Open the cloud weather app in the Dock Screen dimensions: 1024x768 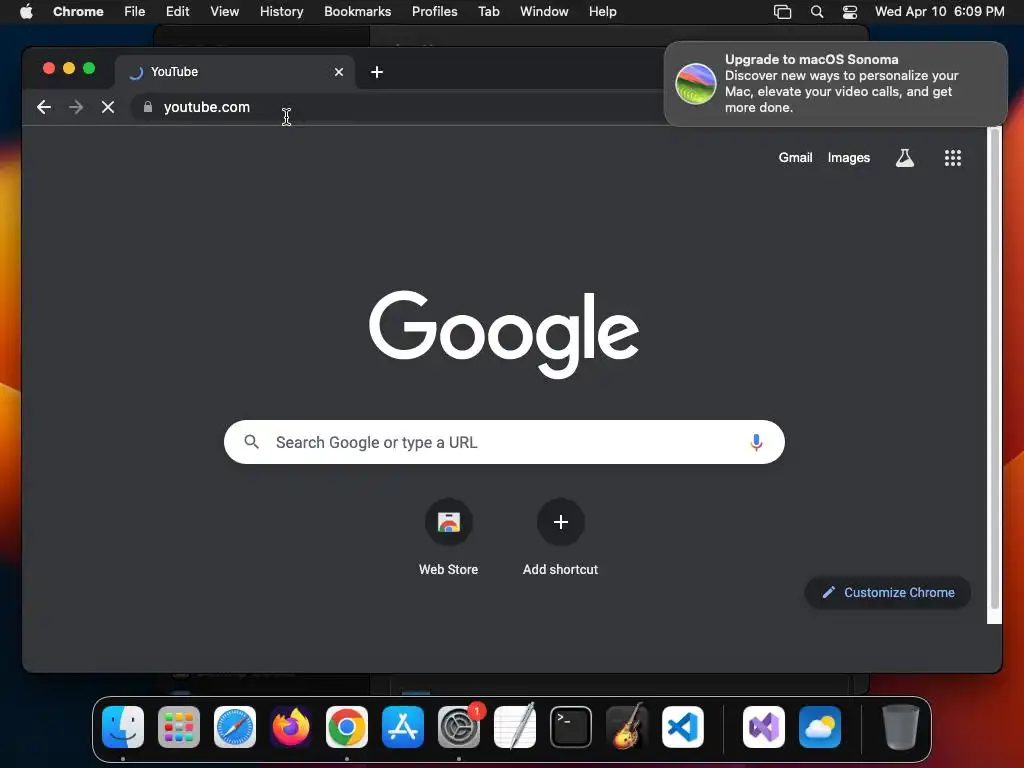[x=820, y=727]
